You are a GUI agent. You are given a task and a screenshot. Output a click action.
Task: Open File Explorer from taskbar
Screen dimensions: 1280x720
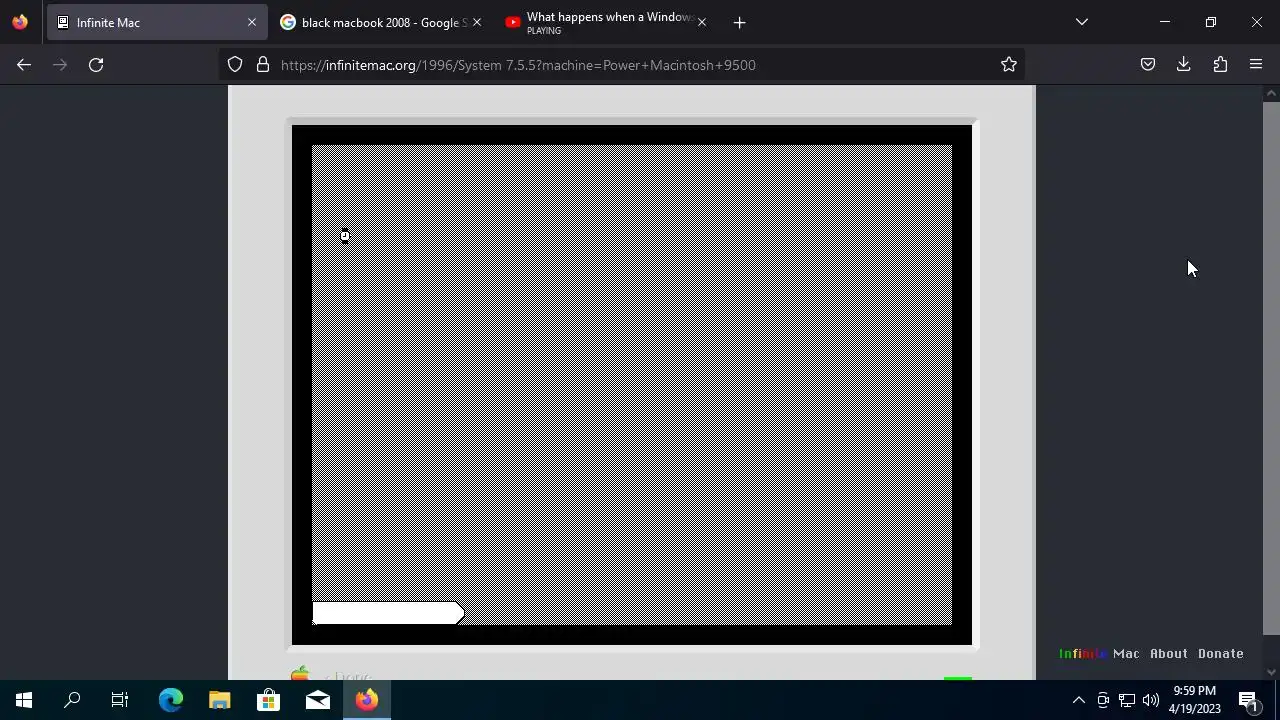point(219,700)
